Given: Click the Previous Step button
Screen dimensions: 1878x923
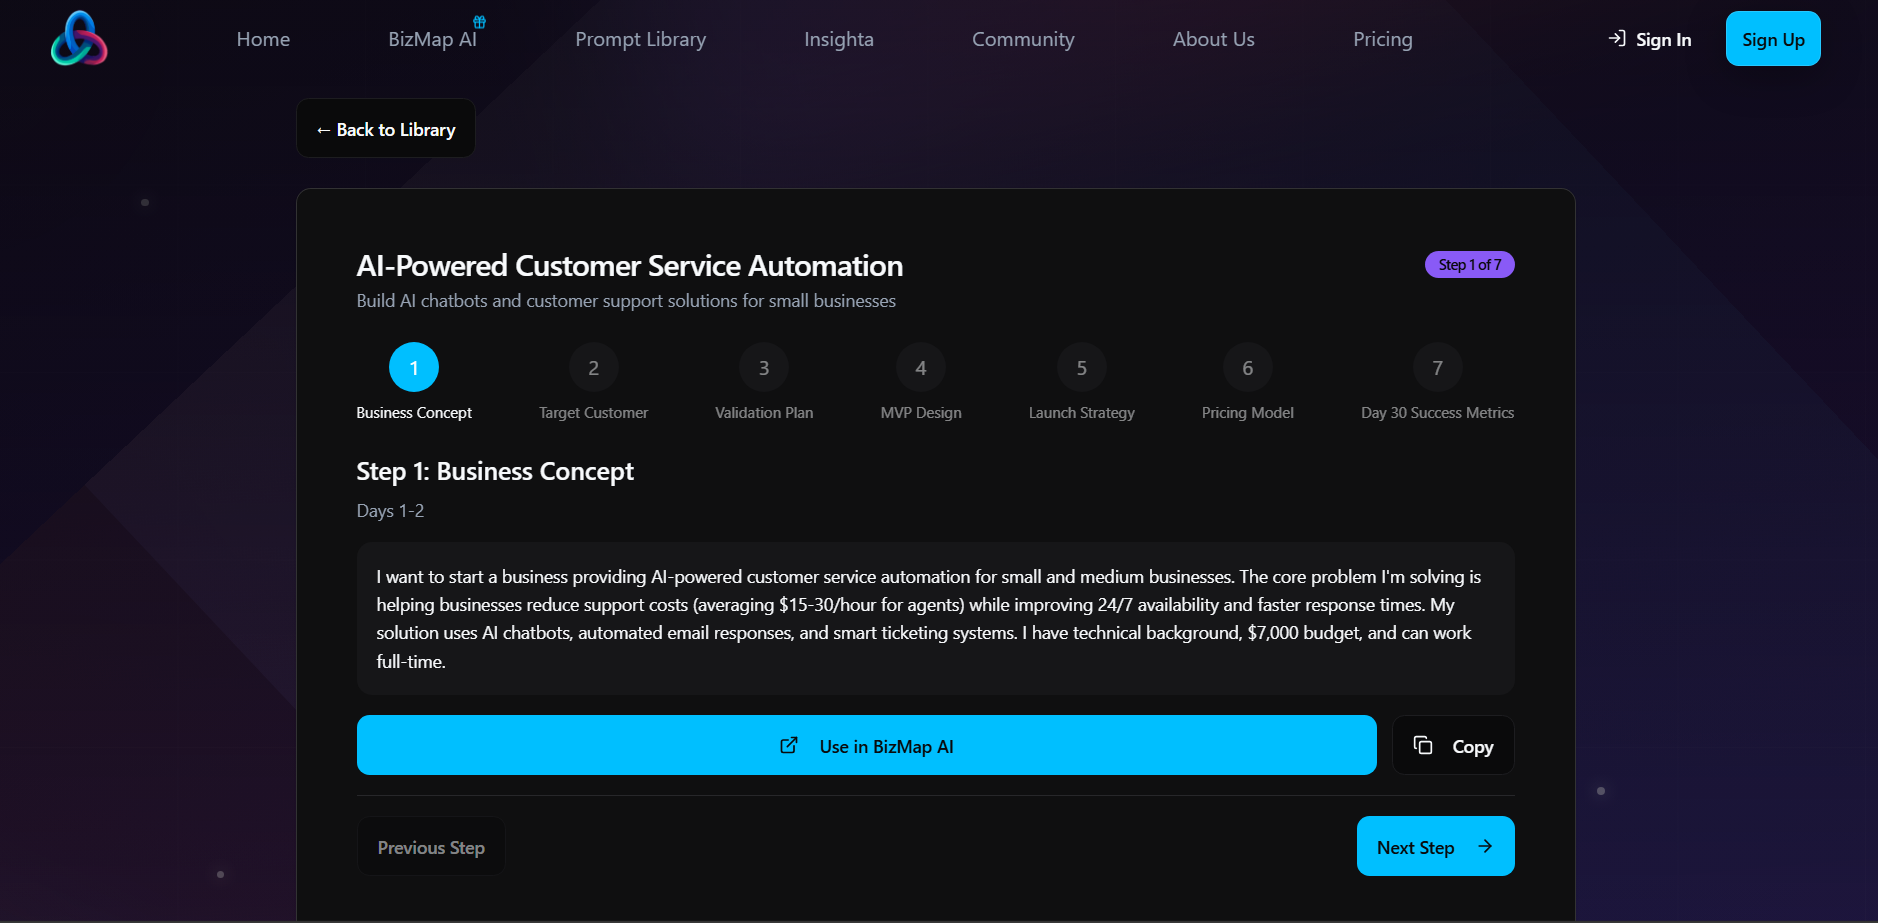Looking at the screenshot, I should point(431,846).
